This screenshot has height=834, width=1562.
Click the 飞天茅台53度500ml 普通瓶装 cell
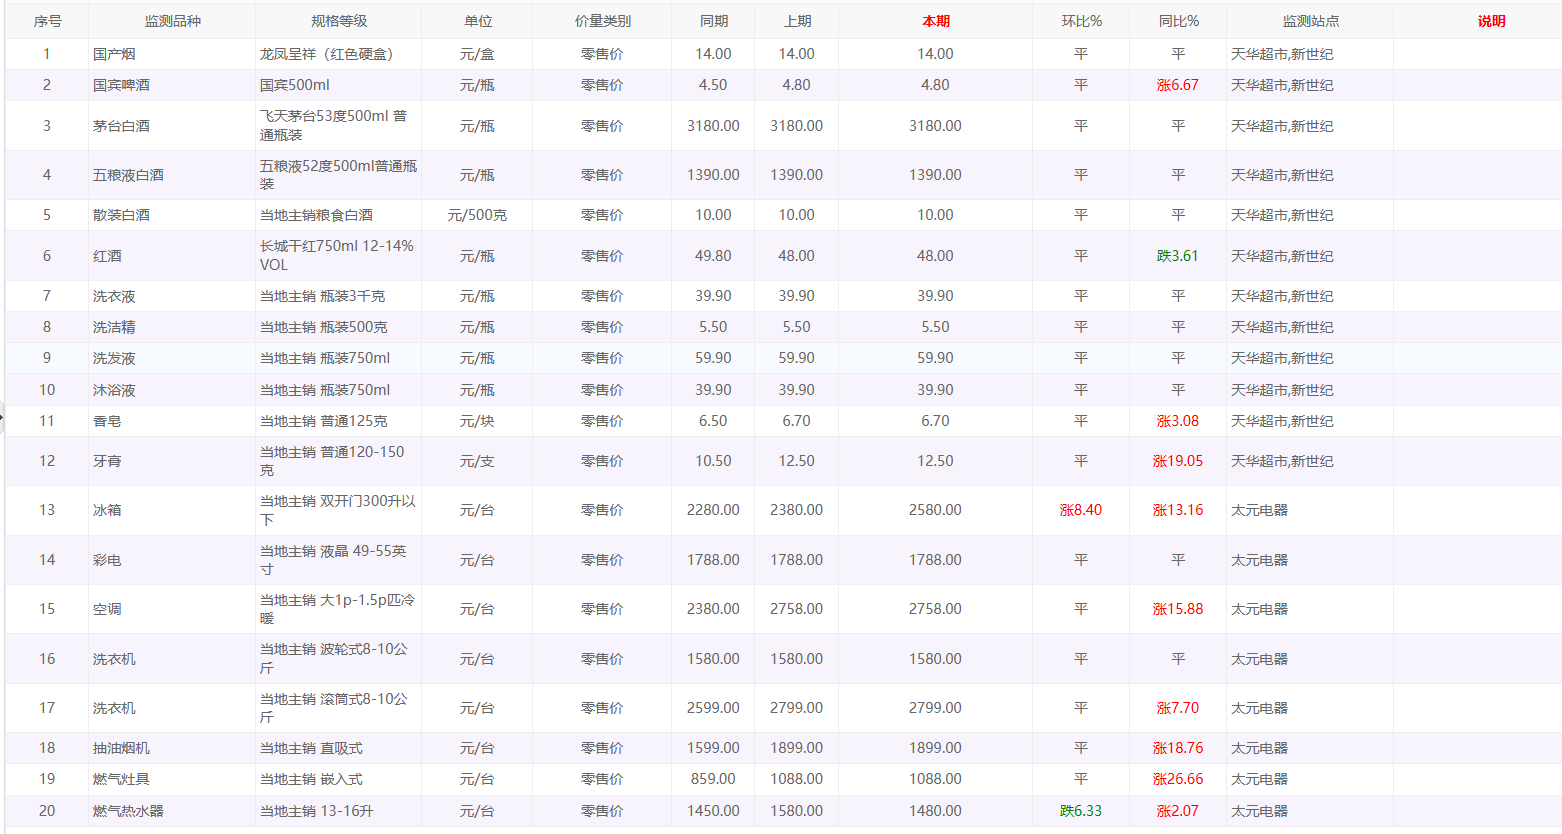pyautogui.click(x=338, y=126)
